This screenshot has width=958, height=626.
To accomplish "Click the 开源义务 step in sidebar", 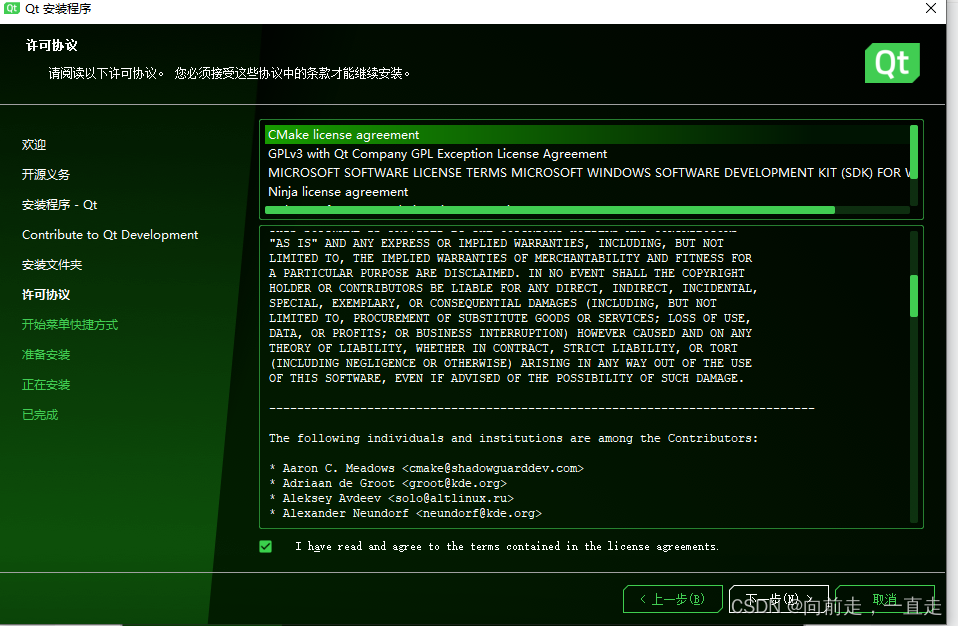I will pos(46,175).
